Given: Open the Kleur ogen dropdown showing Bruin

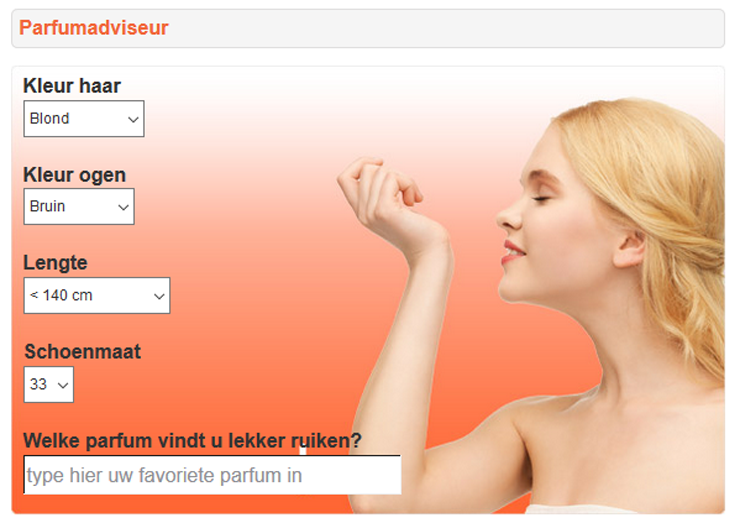Looking at the screenshot, I should [79, 207].
